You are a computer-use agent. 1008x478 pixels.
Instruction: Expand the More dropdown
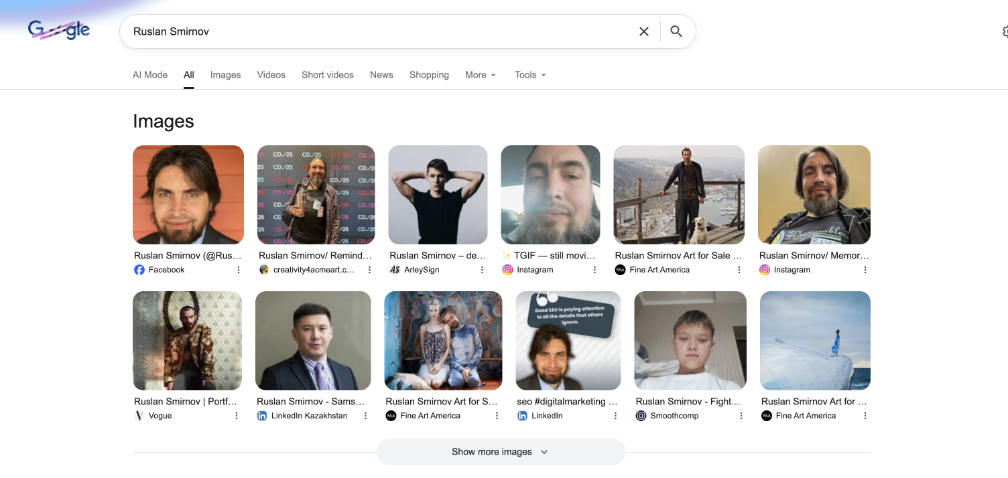[x=480, y=75]
